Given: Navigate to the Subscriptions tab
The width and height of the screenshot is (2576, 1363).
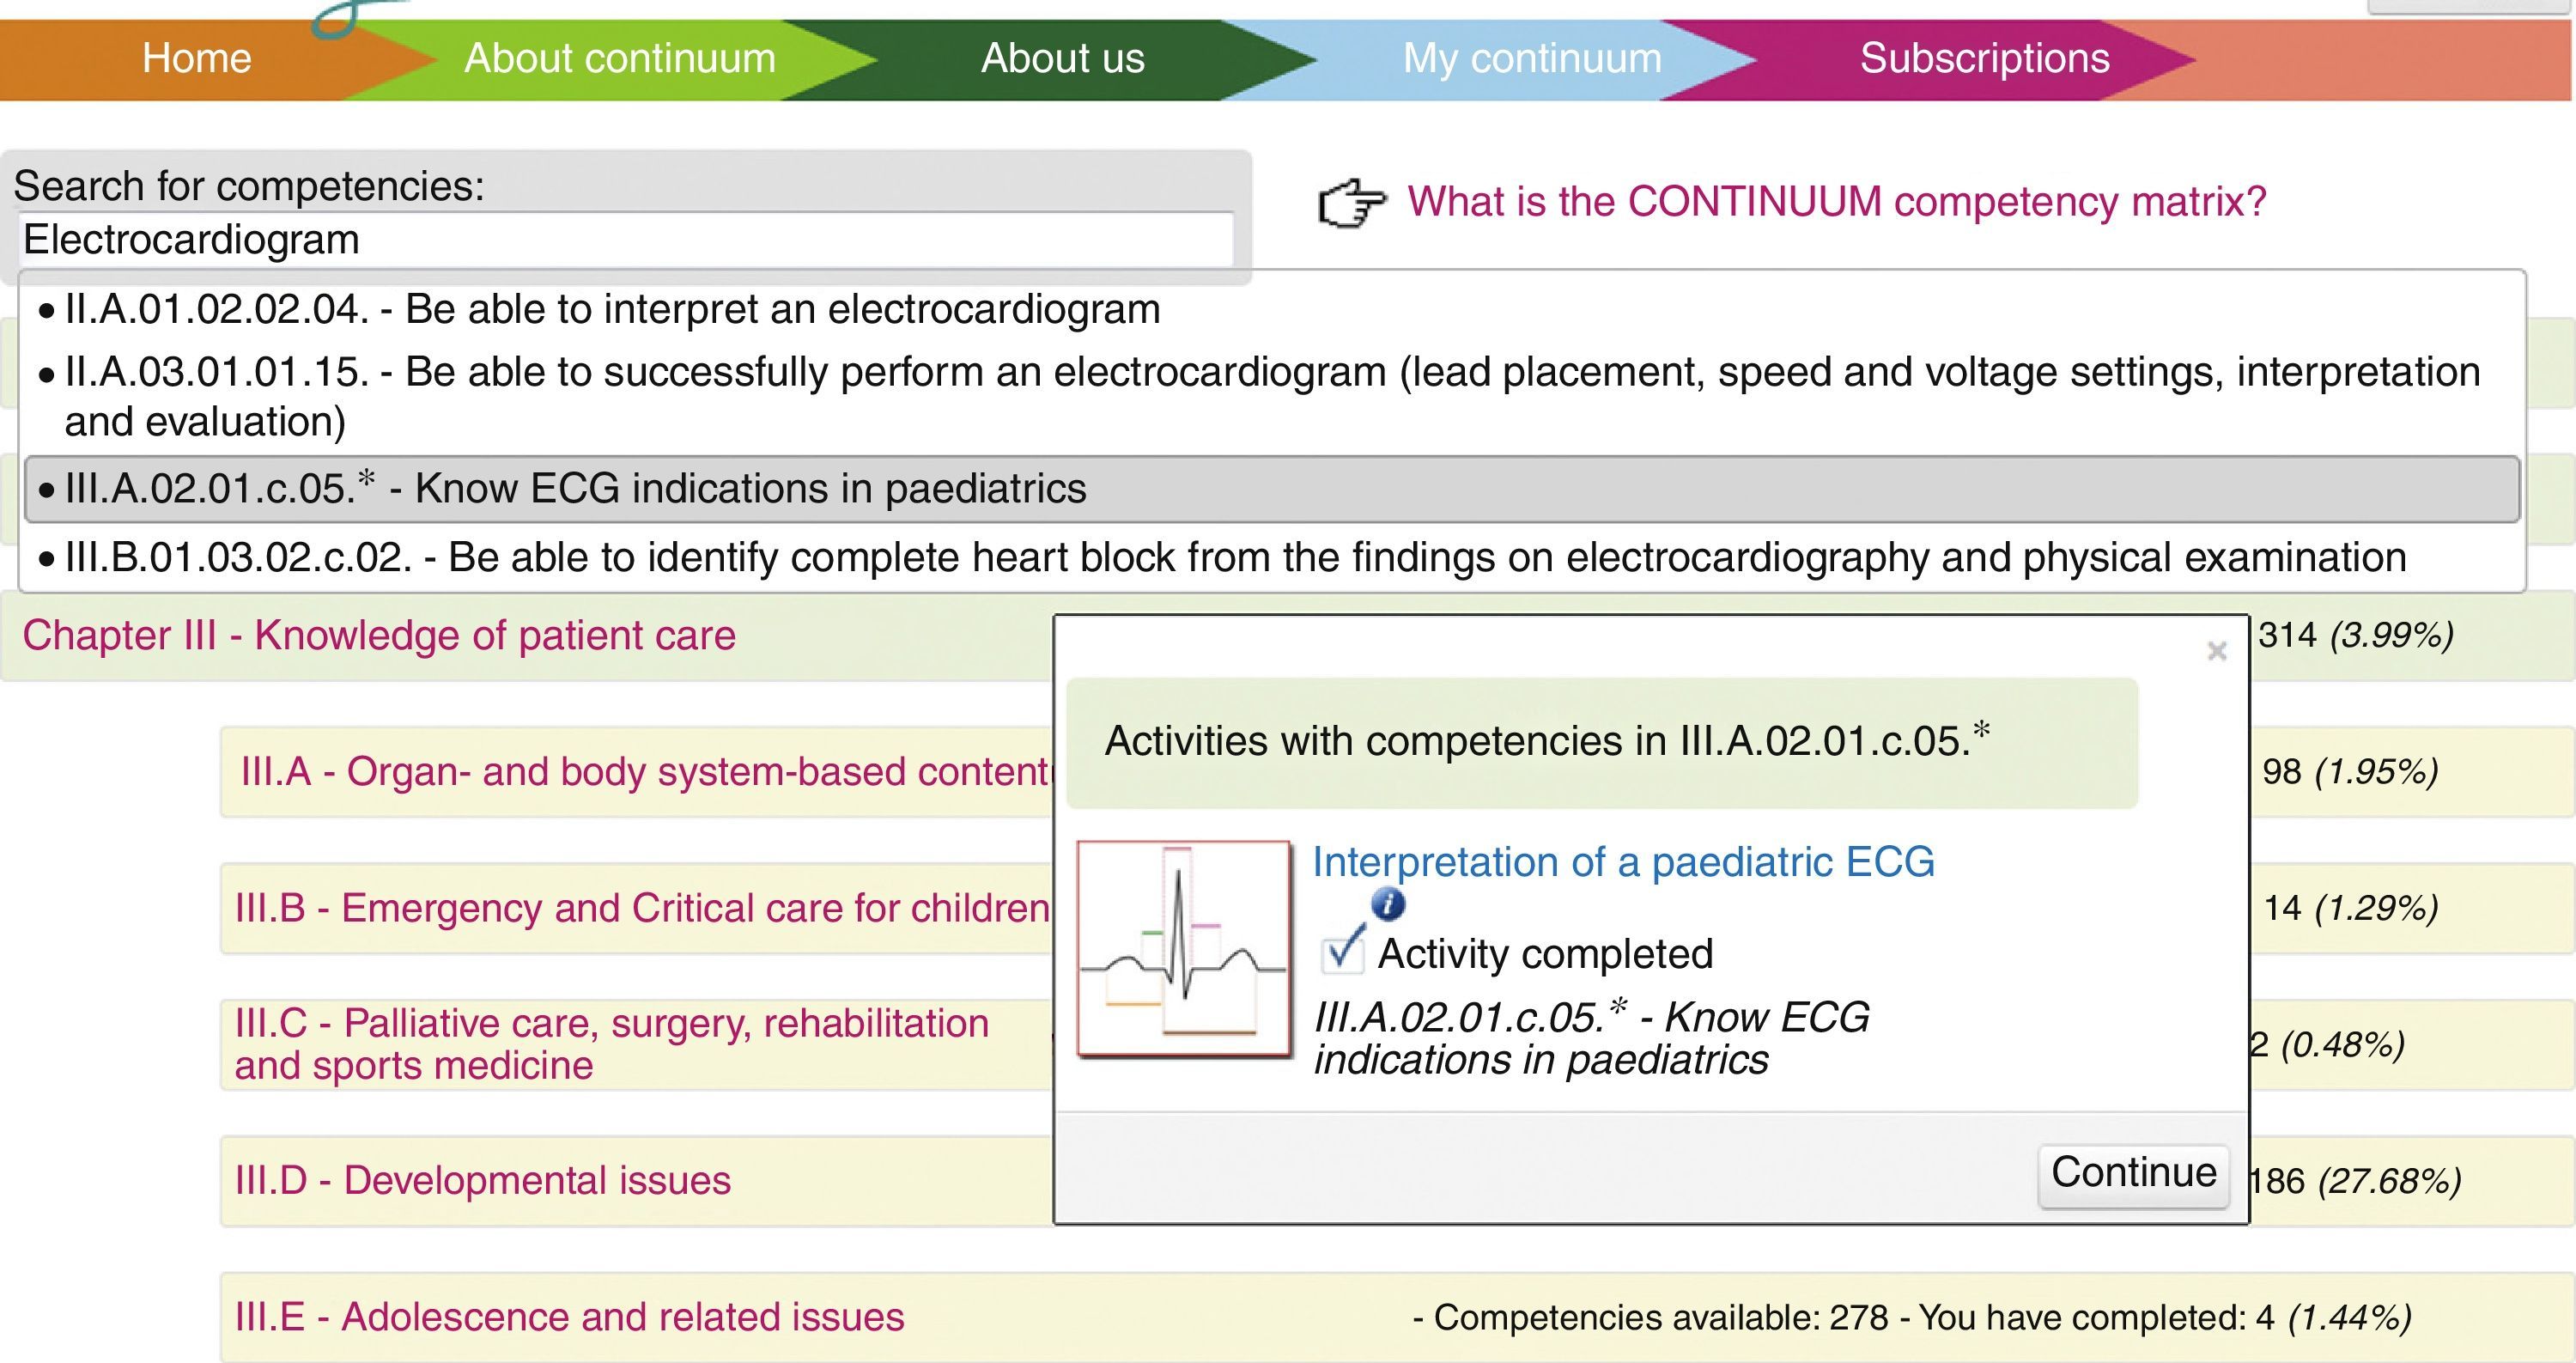Looking at the screenshot, I should (x=1984, y=58).
